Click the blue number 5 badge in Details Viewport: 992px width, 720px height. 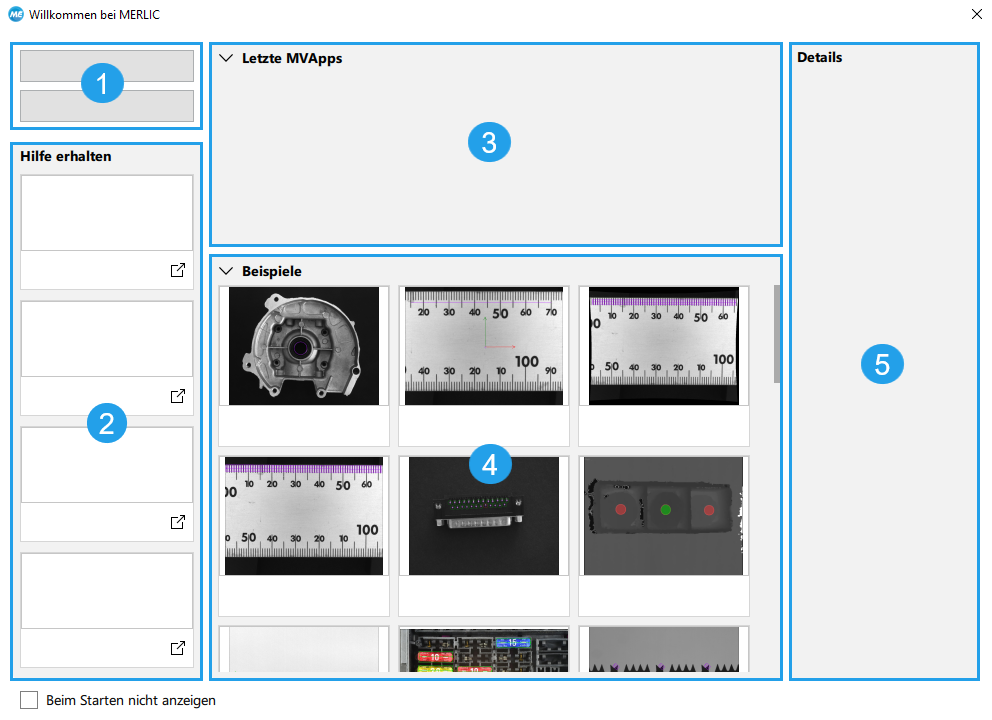coord(882,365)
